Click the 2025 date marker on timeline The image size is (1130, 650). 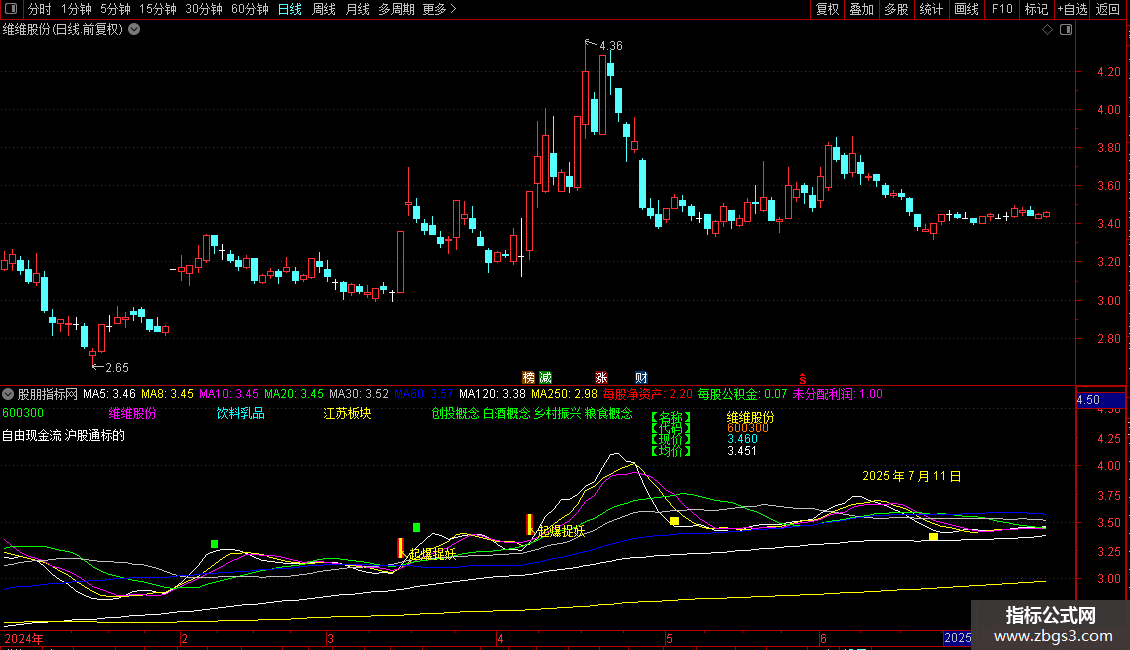[958, 638]
